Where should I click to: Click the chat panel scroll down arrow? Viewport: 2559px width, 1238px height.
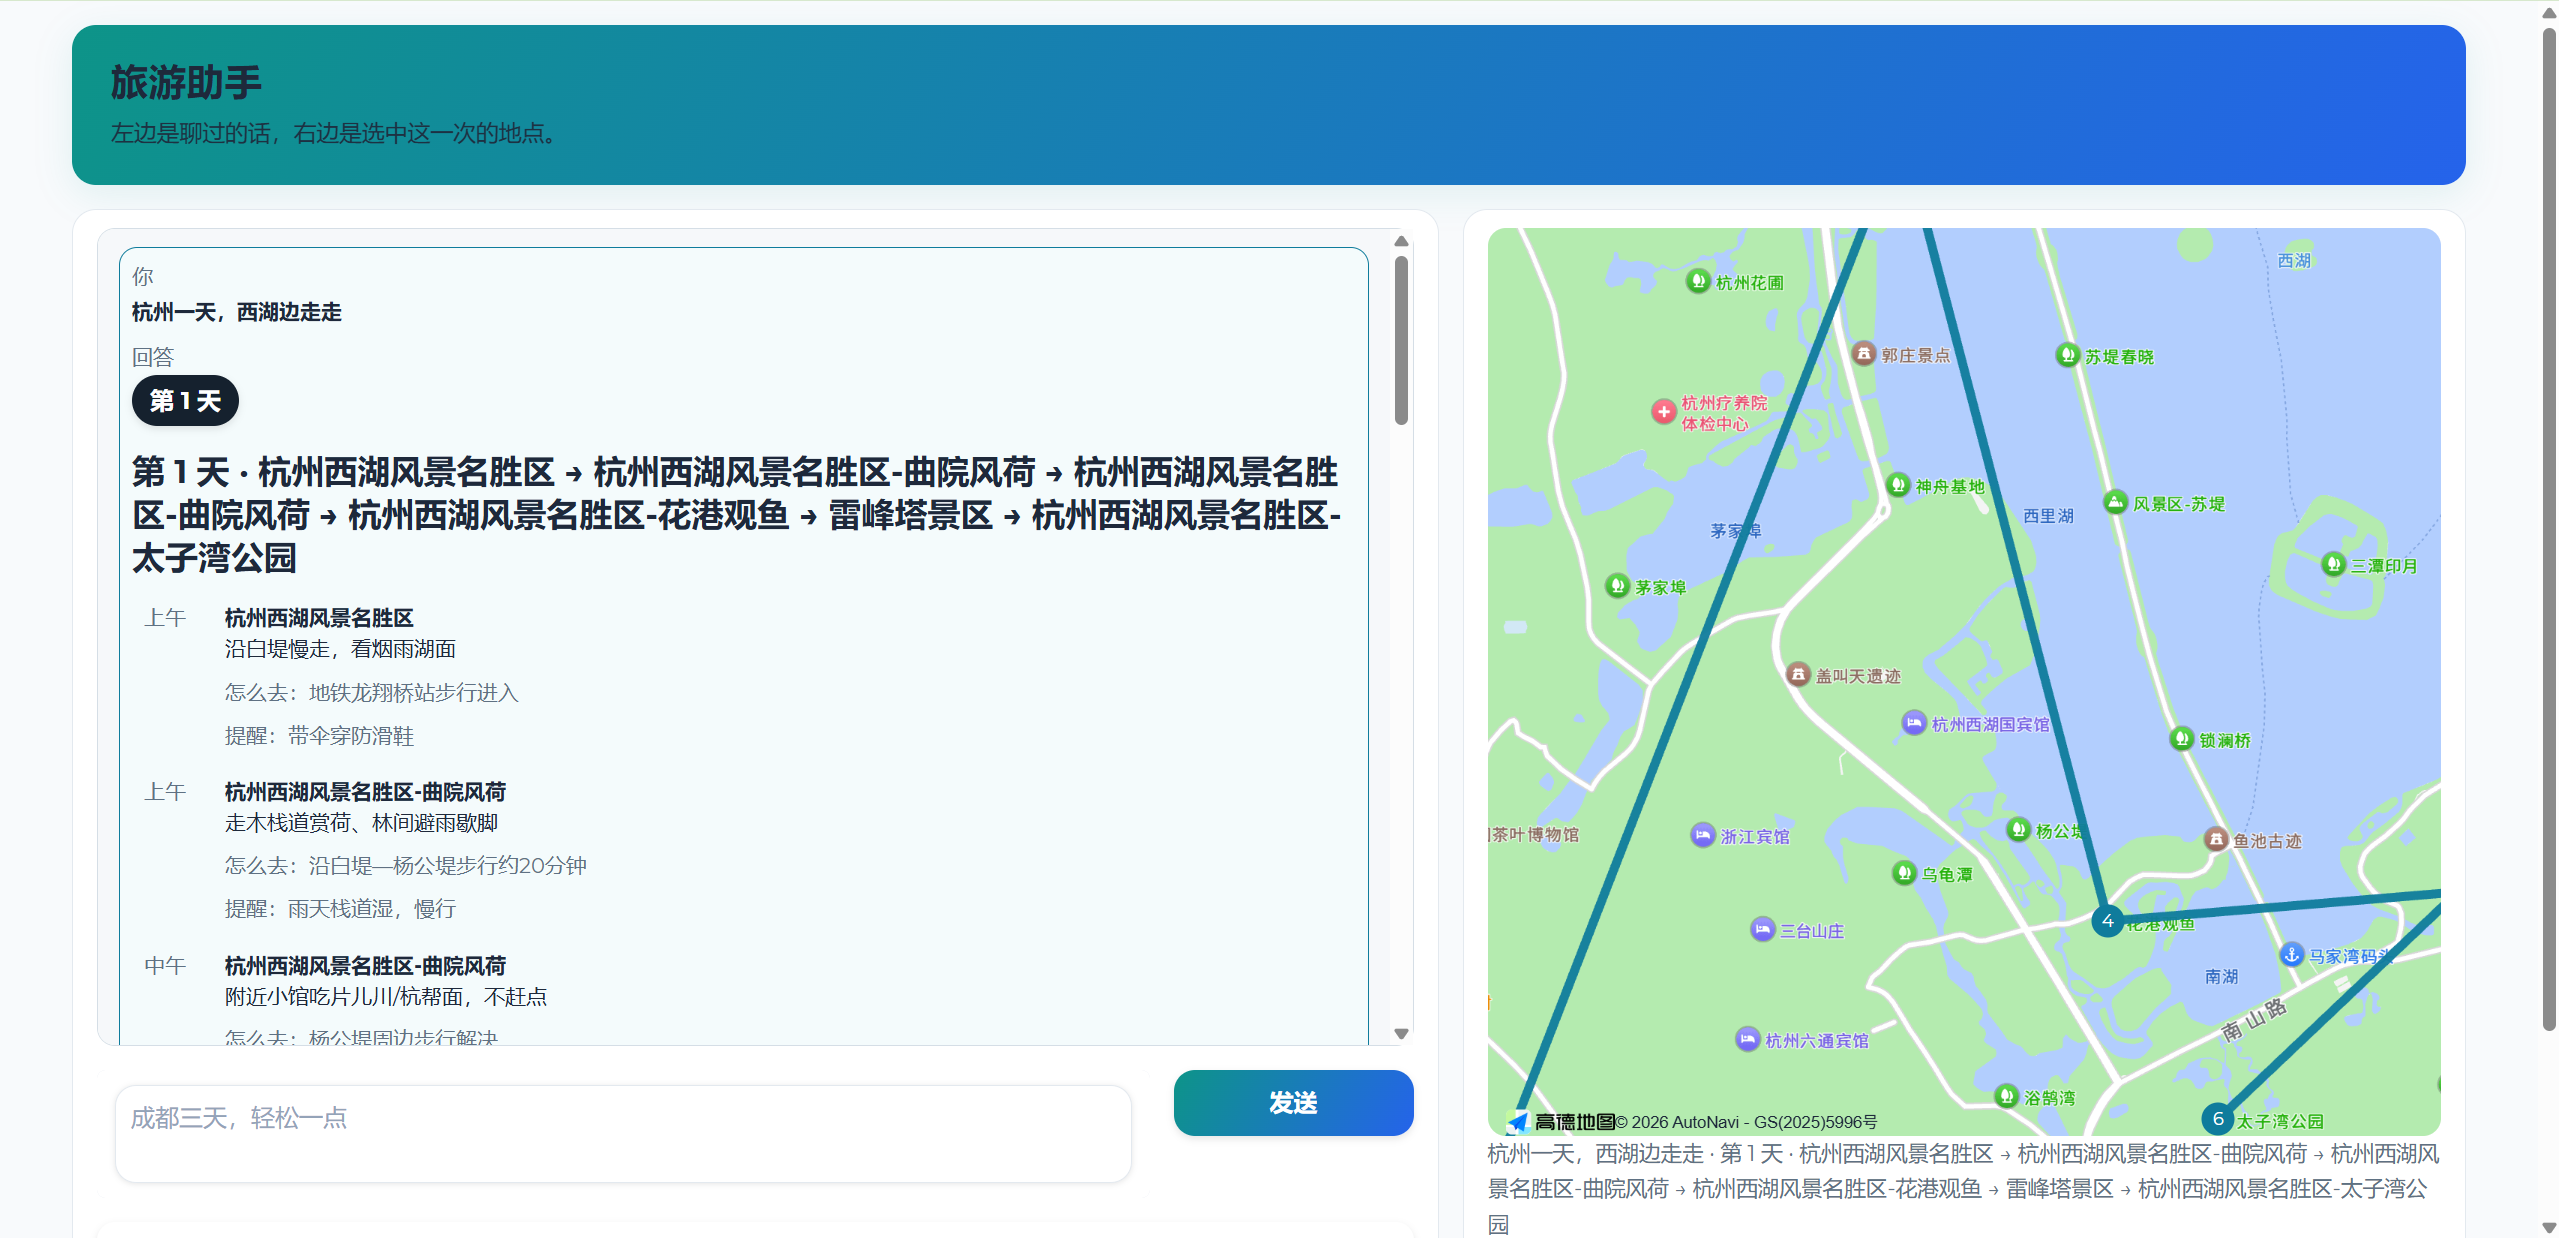[x=1401, y=1034]
